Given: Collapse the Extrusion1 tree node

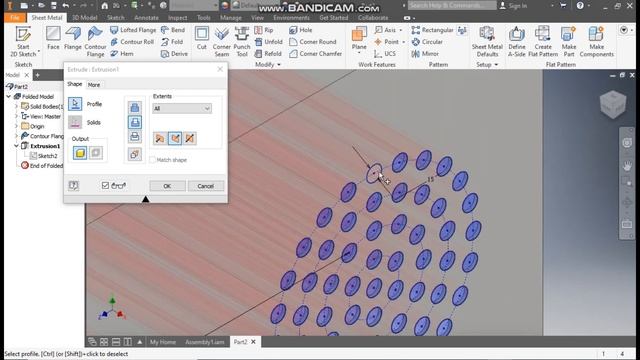Looking at the screenshot, I should (16, 146).
